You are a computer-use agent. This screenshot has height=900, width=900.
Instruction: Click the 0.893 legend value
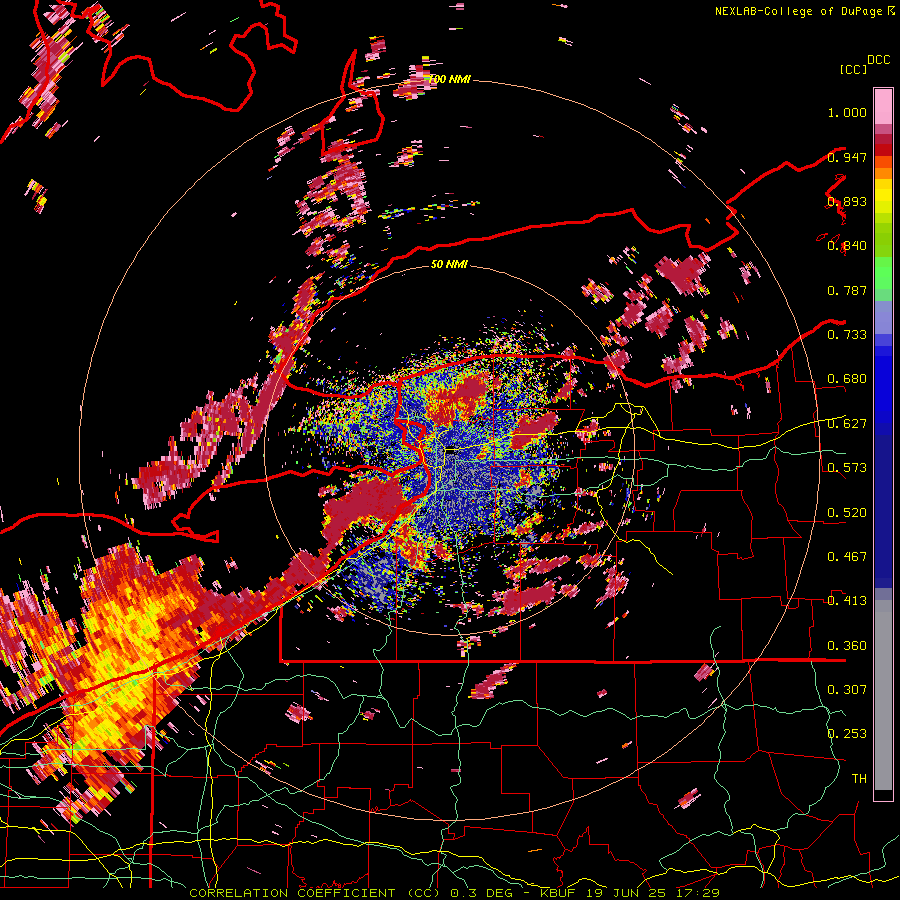pyautogui.click(x=847, y=201)
